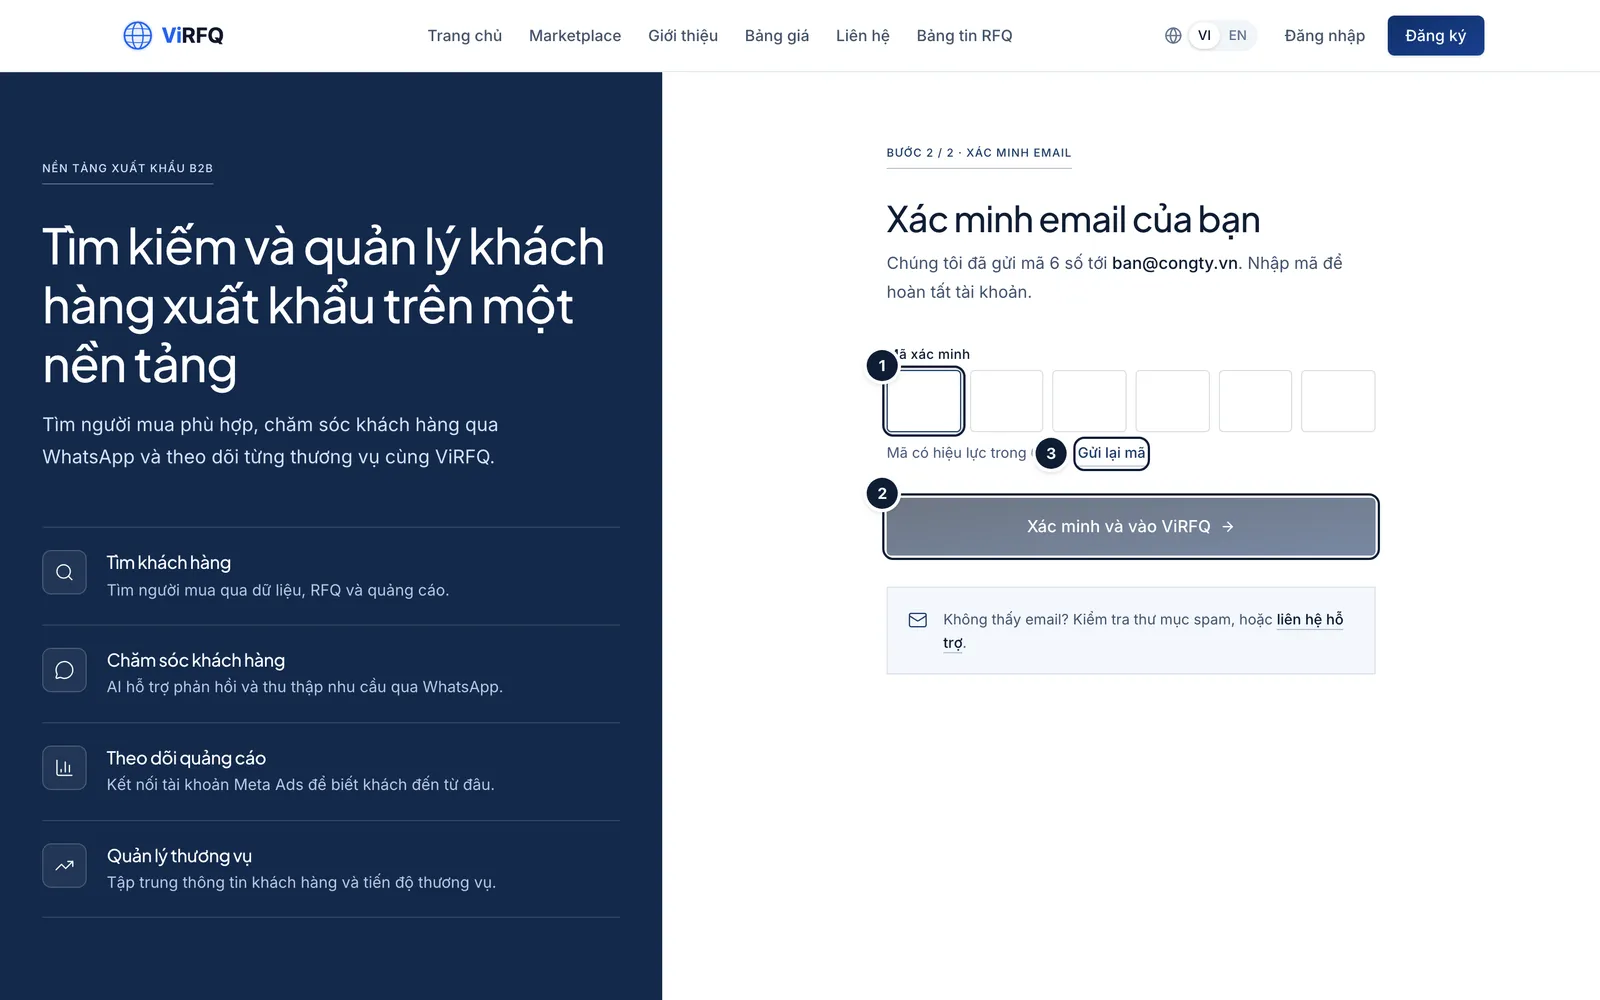
Task: Focus the first verification code box
Action: 924,401
